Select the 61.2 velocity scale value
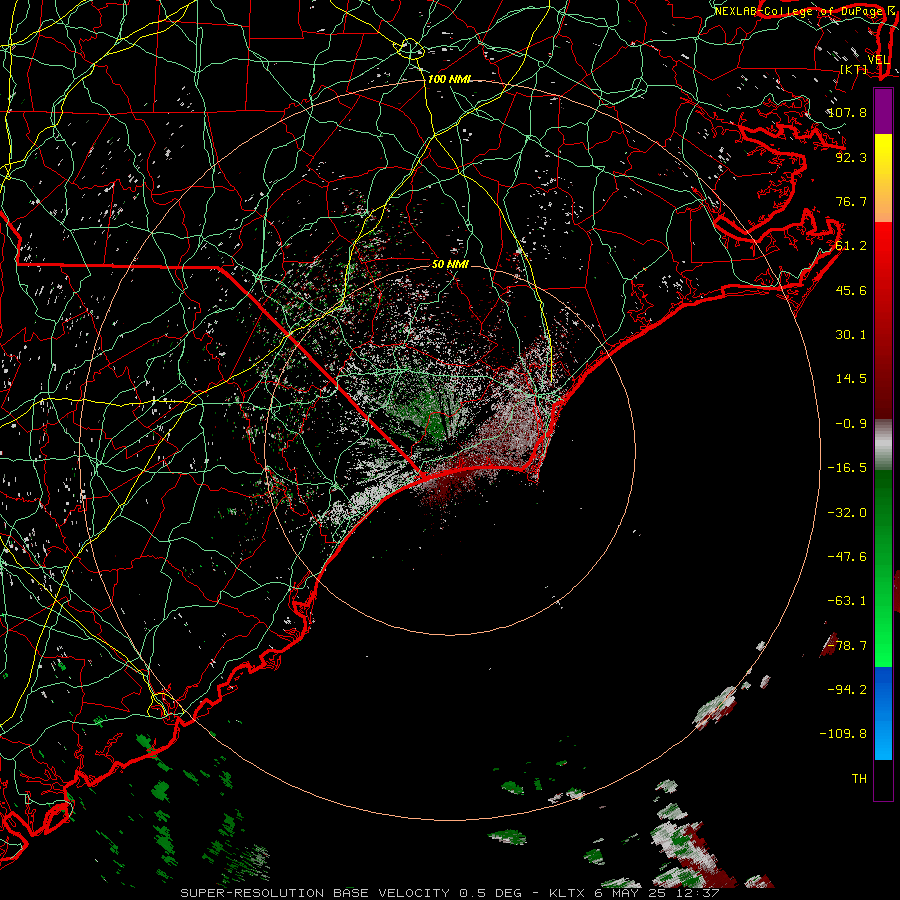This screenshot has height=900, width=900. tap(851, 246)
